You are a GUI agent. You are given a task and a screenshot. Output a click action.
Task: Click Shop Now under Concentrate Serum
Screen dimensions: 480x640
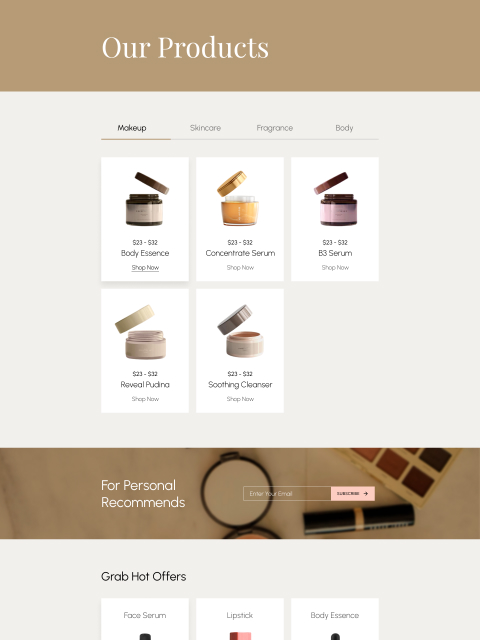240,268
